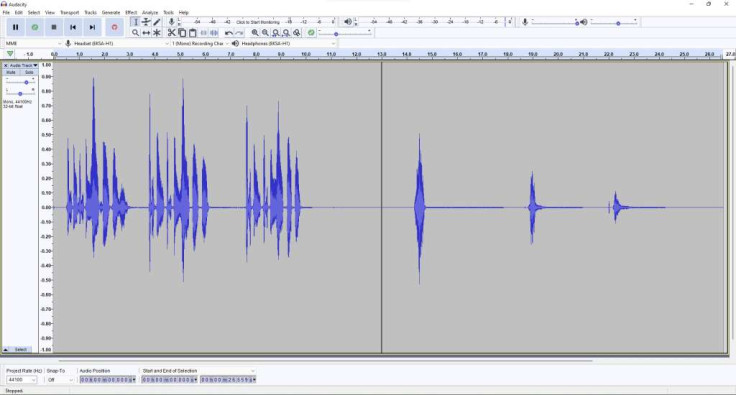Click the record meter microphone icon

click(172, 22)
